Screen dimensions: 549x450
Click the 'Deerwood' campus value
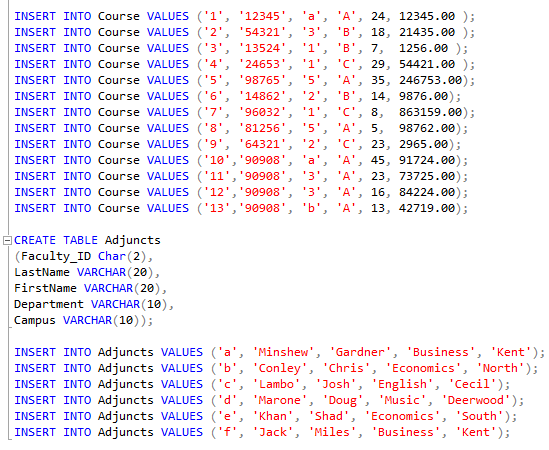[x=476, y=400]
